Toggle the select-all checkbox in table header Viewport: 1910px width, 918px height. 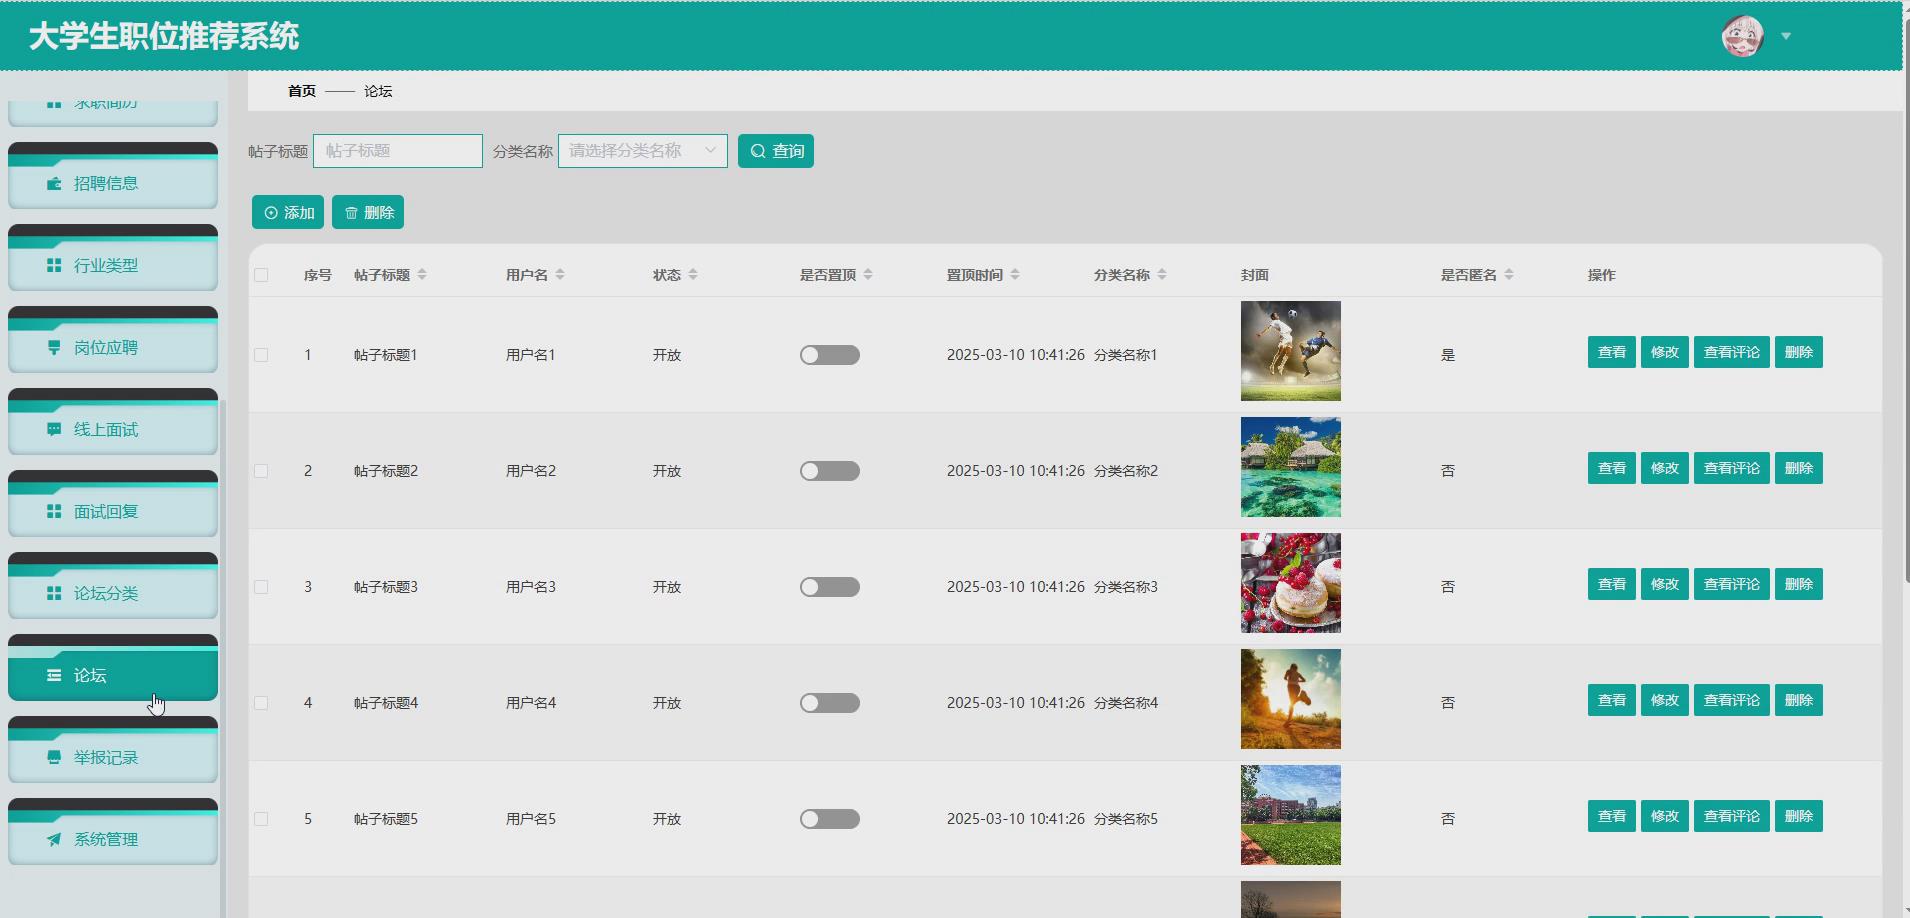coord(261,275)
